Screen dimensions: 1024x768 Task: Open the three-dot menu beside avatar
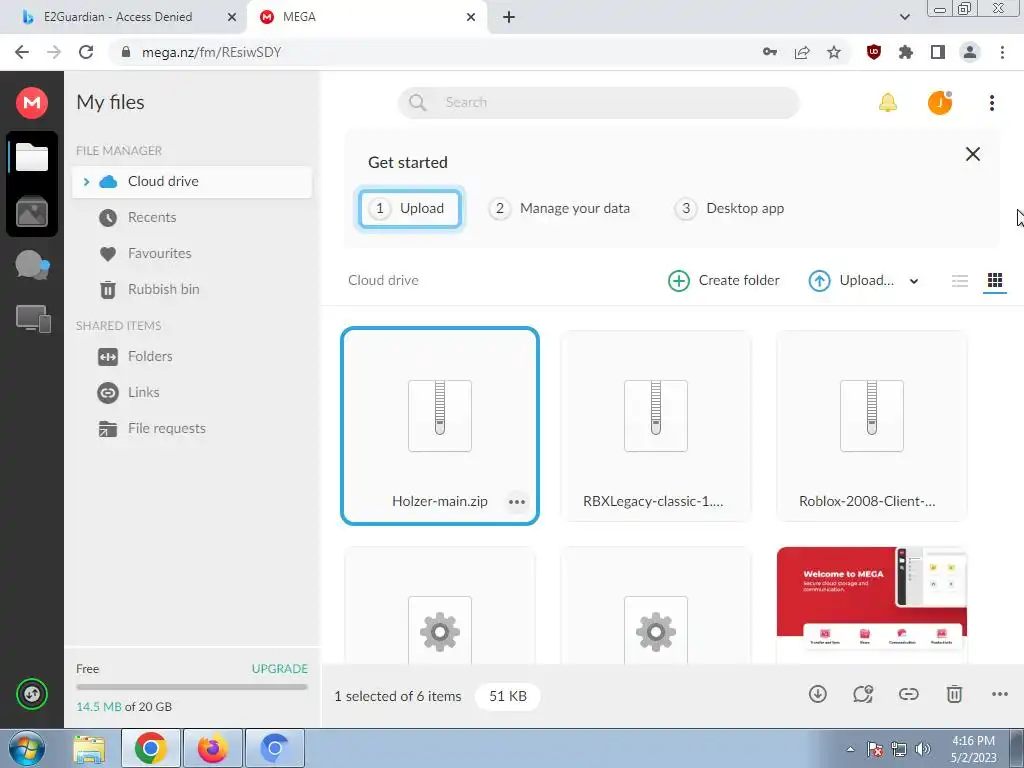tap(991, 103)
